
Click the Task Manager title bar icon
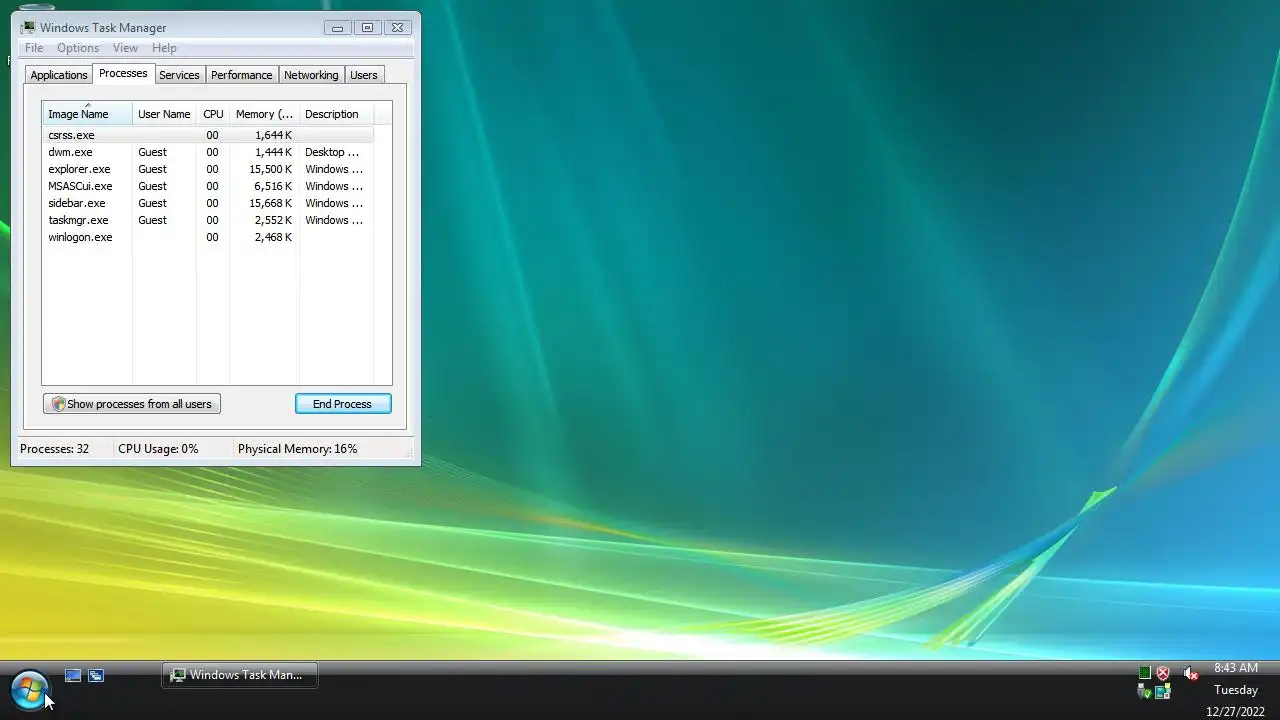tap(28, 28)
